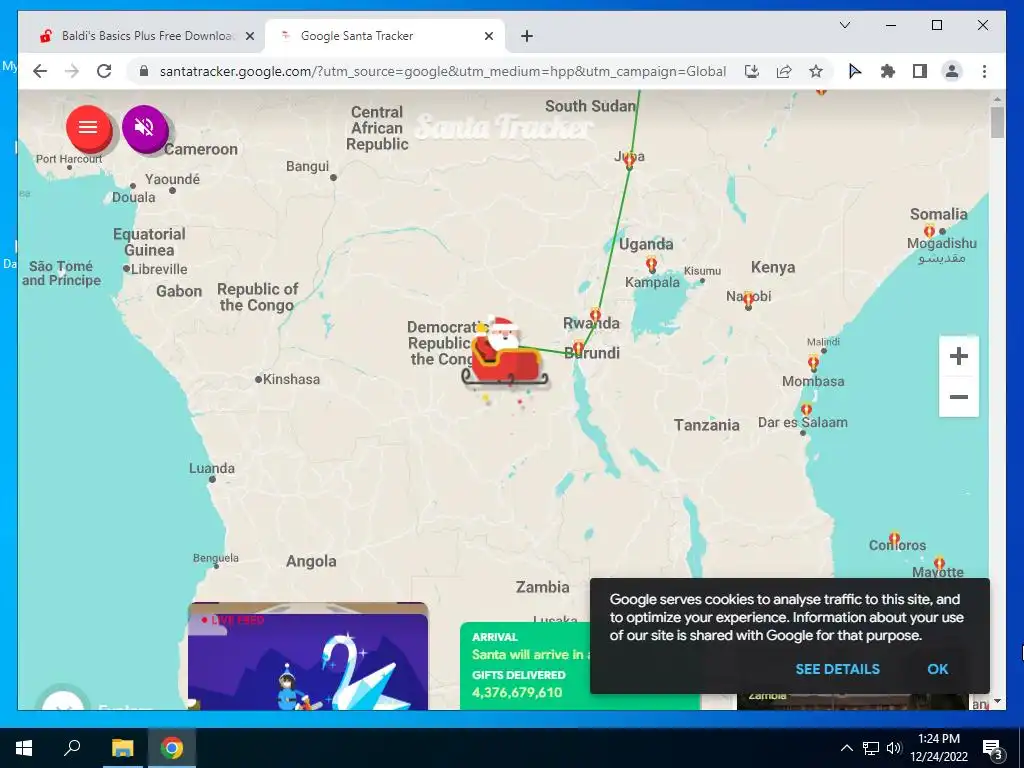Viewport: 1024px width, 768px height.
Task: Click Santa's sleigh on the map
Action: (x=504, y=356)
